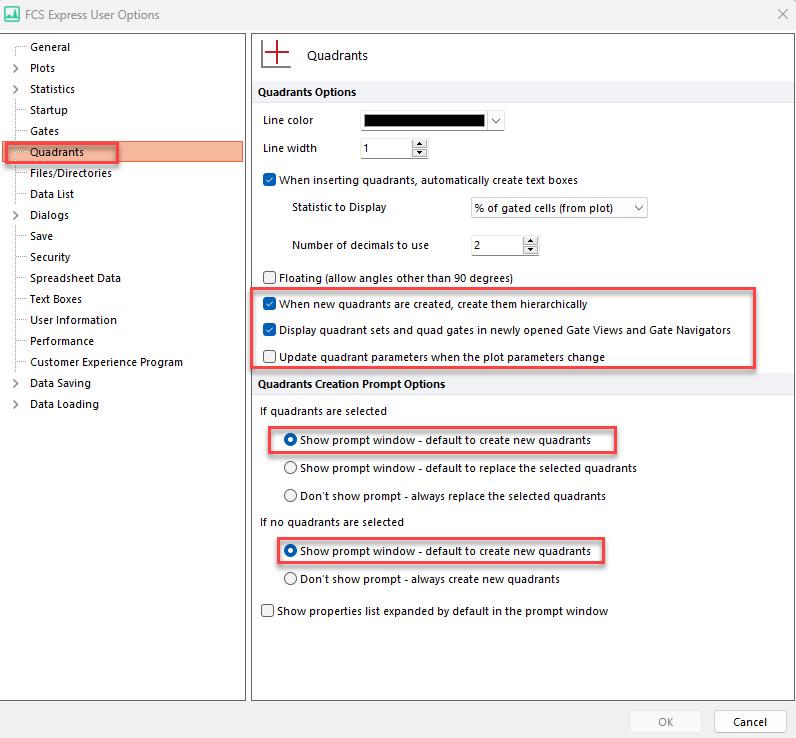Click the black Line color swatch

click(x=424, y=121)
